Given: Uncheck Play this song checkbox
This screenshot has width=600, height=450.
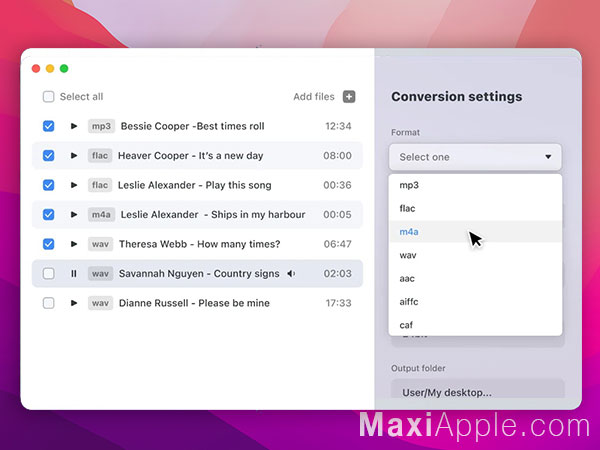Looking at the screenshot, I should pyautogui.click(x=49, y=185).
